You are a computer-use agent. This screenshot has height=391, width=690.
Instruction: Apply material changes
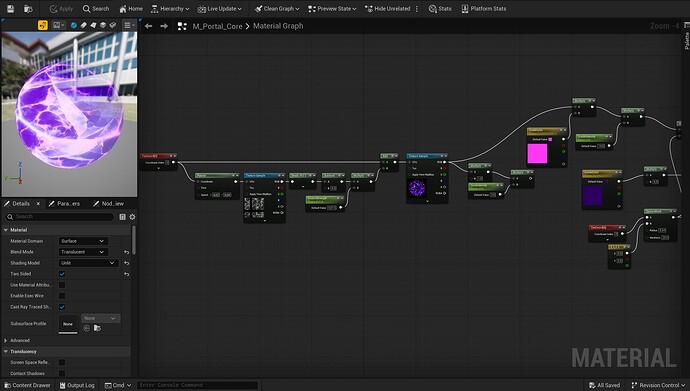tap(61, 8)
